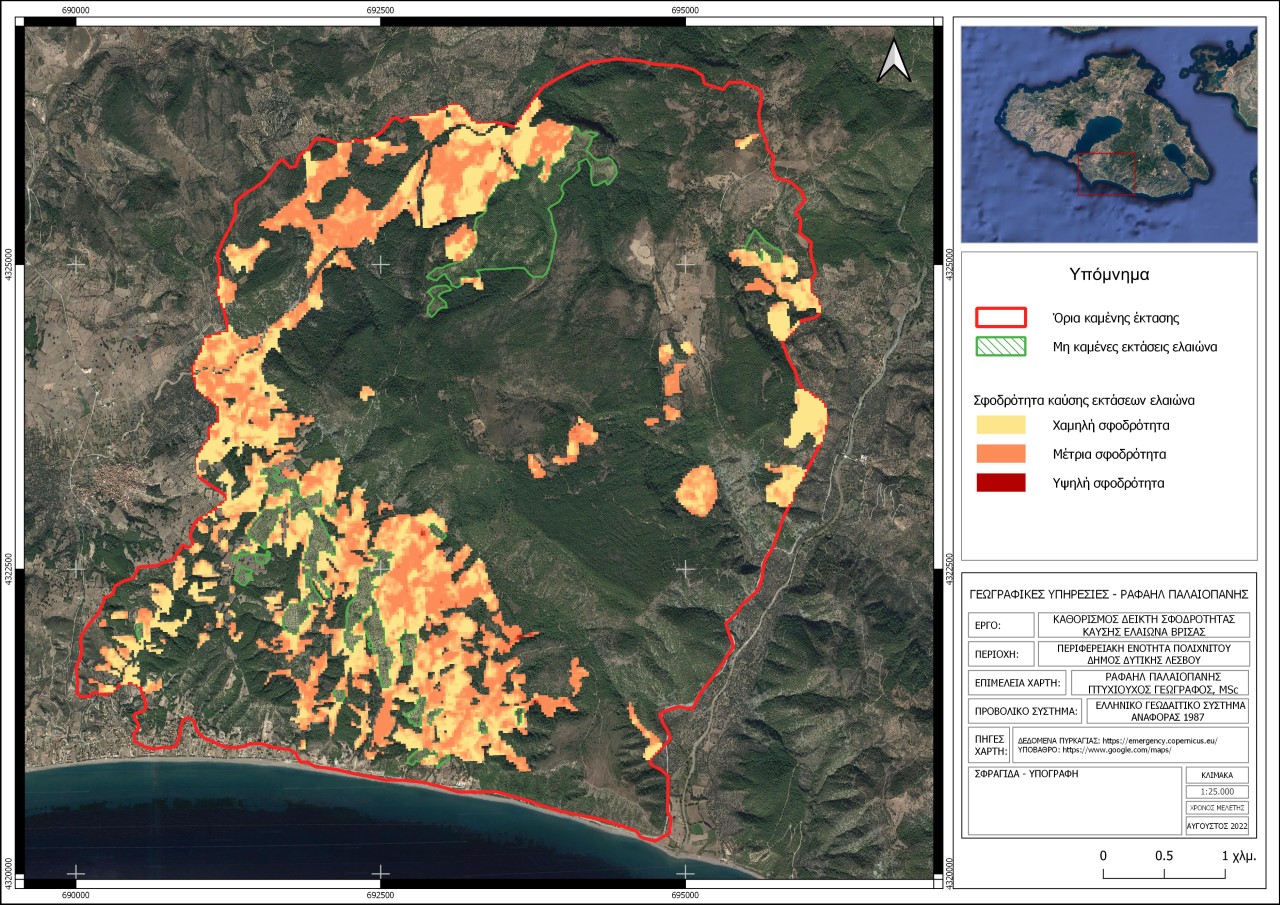Screen dimensions: 1280x905
Task: Select the low severity yellow swatch
Action: [1001, 425]
